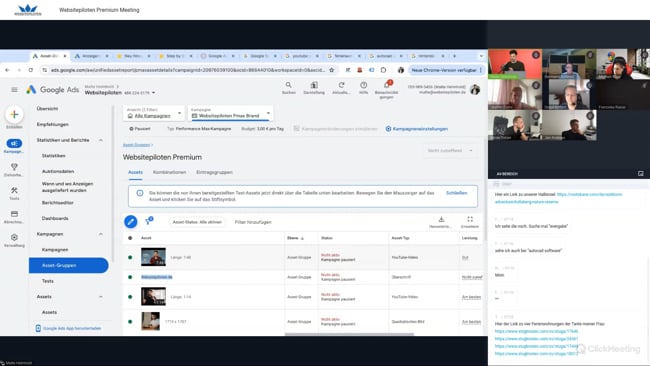650x366 pixels.
Task: Click the filter funnel icon
Action: coord(148,221)
